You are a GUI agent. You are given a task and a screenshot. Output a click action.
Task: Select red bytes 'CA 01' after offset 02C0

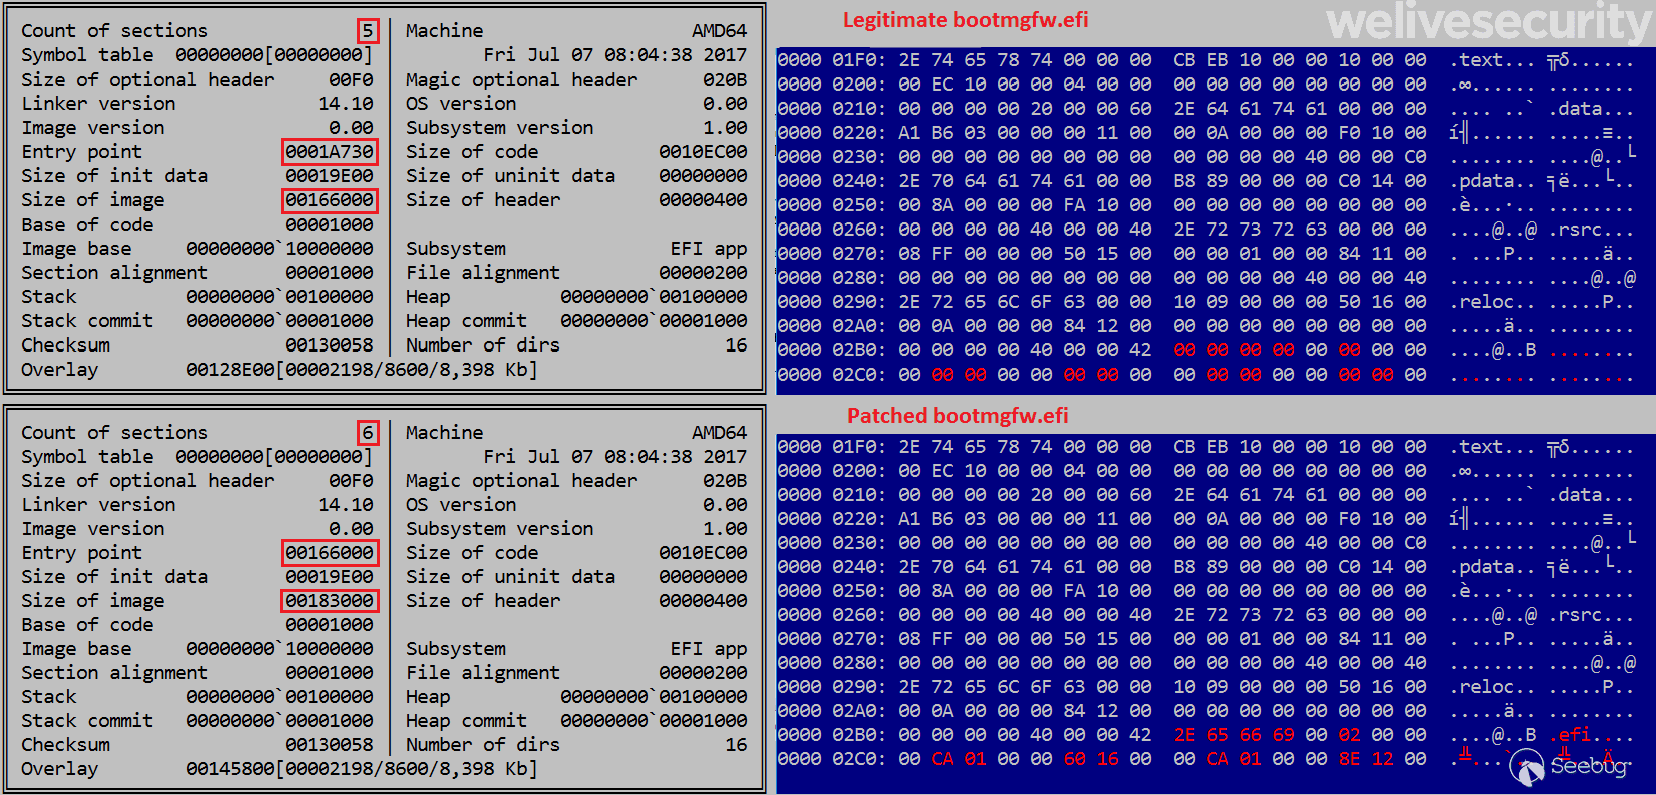tap(959, 759)
